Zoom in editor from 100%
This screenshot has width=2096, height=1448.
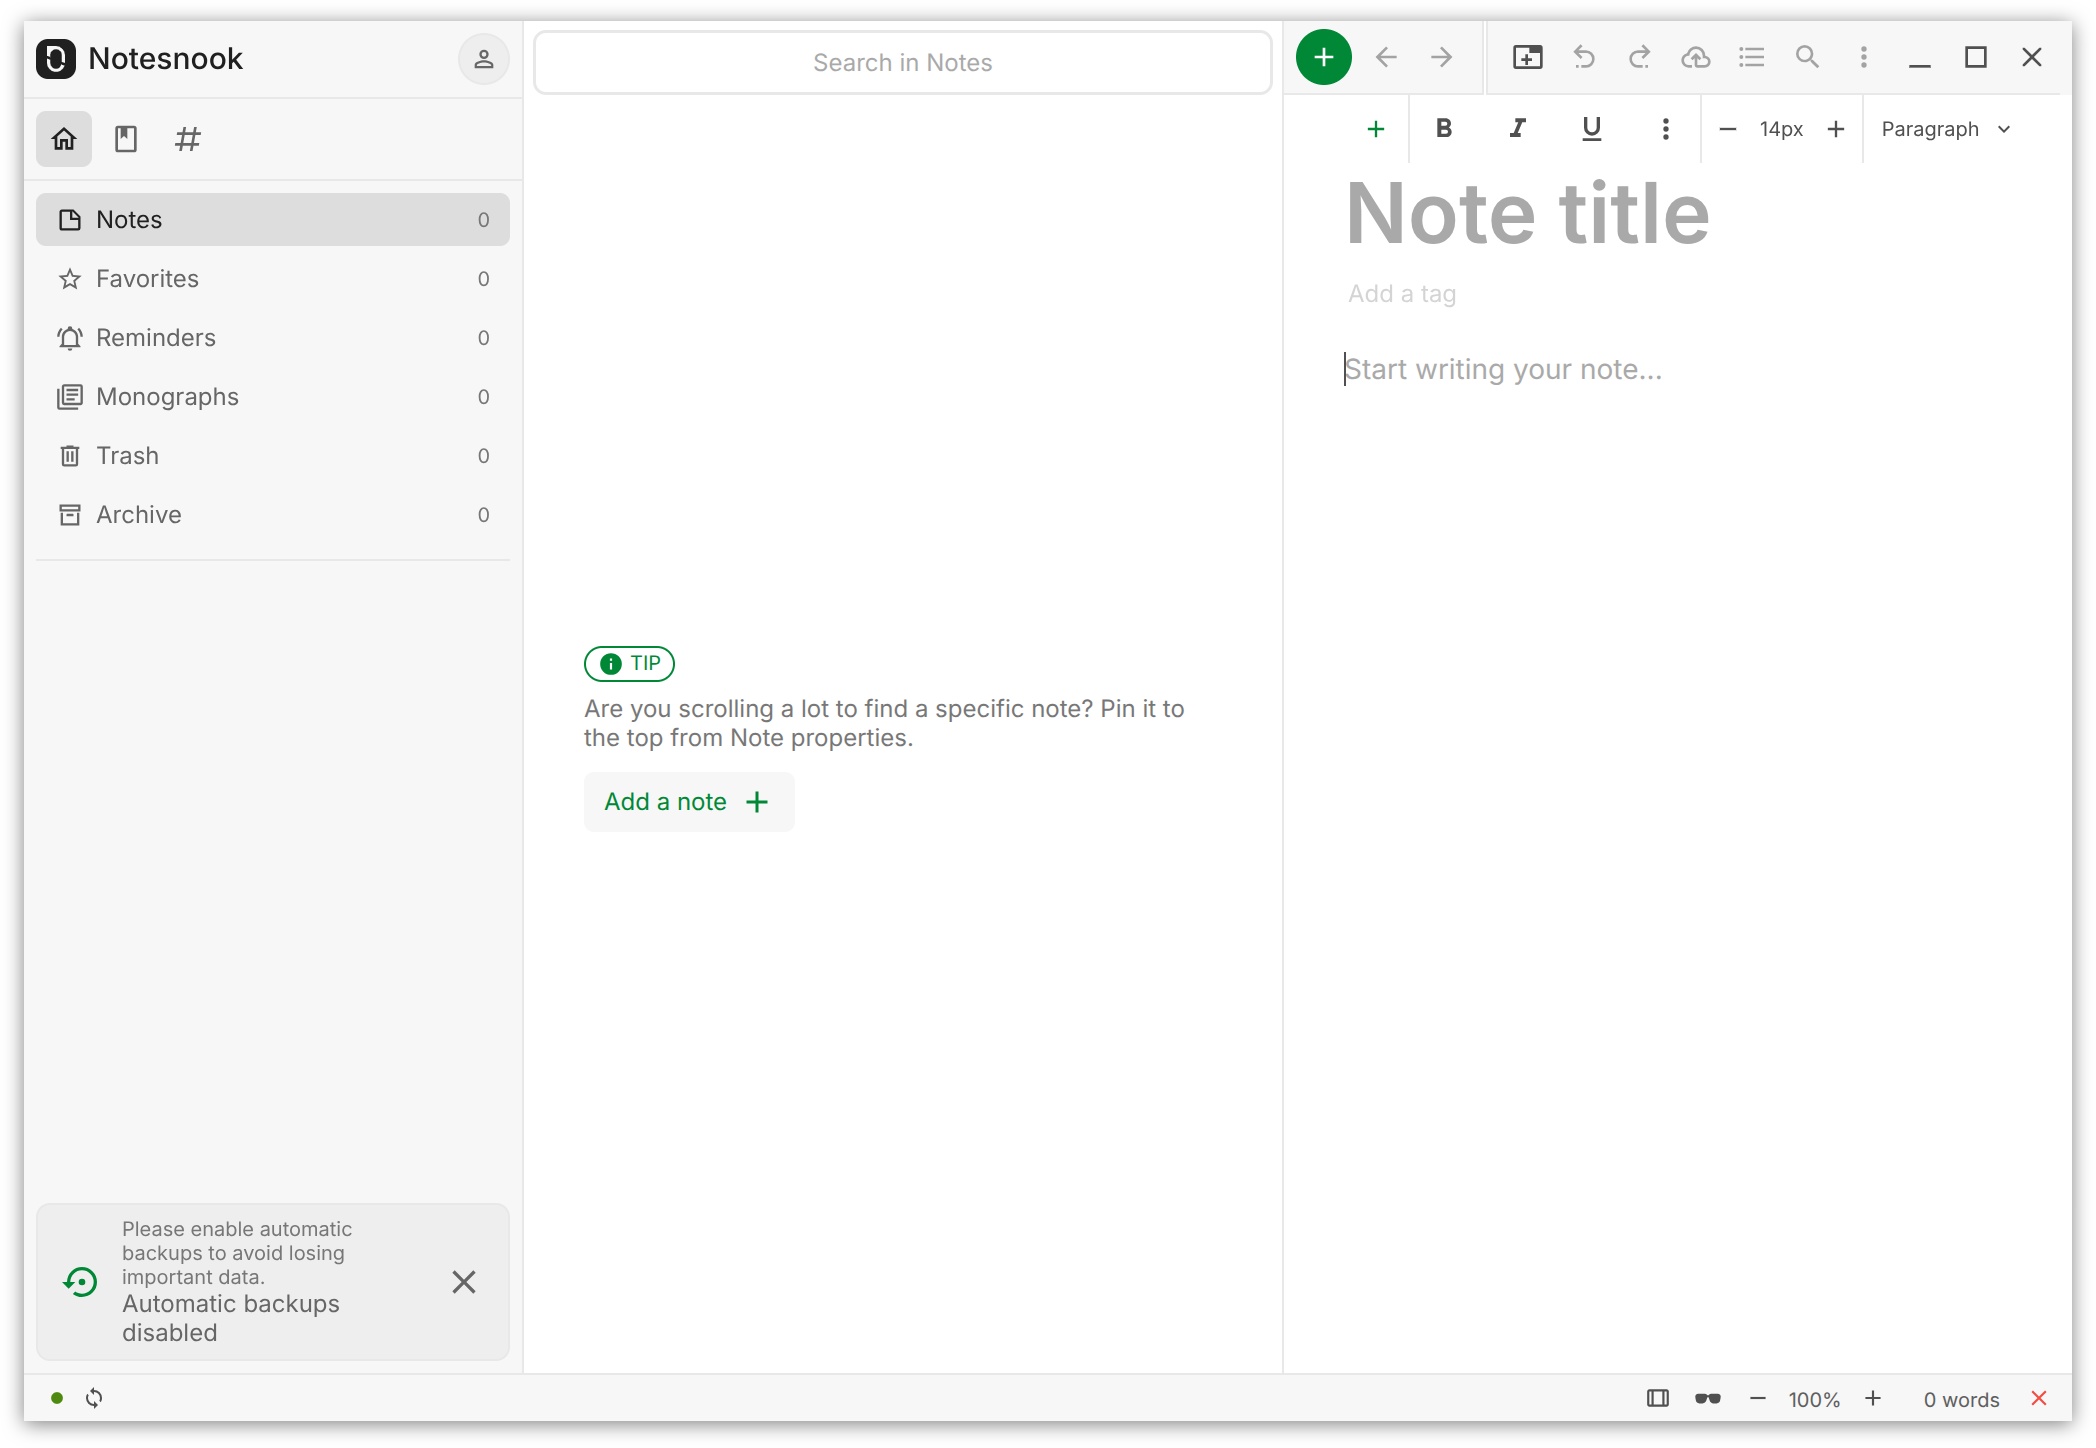coord(1873,1399)
